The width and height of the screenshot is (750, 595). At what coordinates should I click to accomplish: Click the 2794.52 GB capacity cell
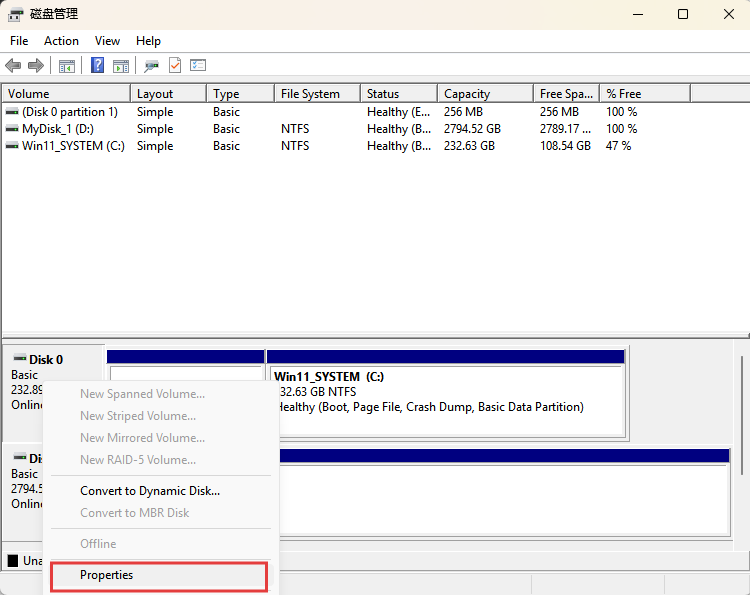point(472,129)
